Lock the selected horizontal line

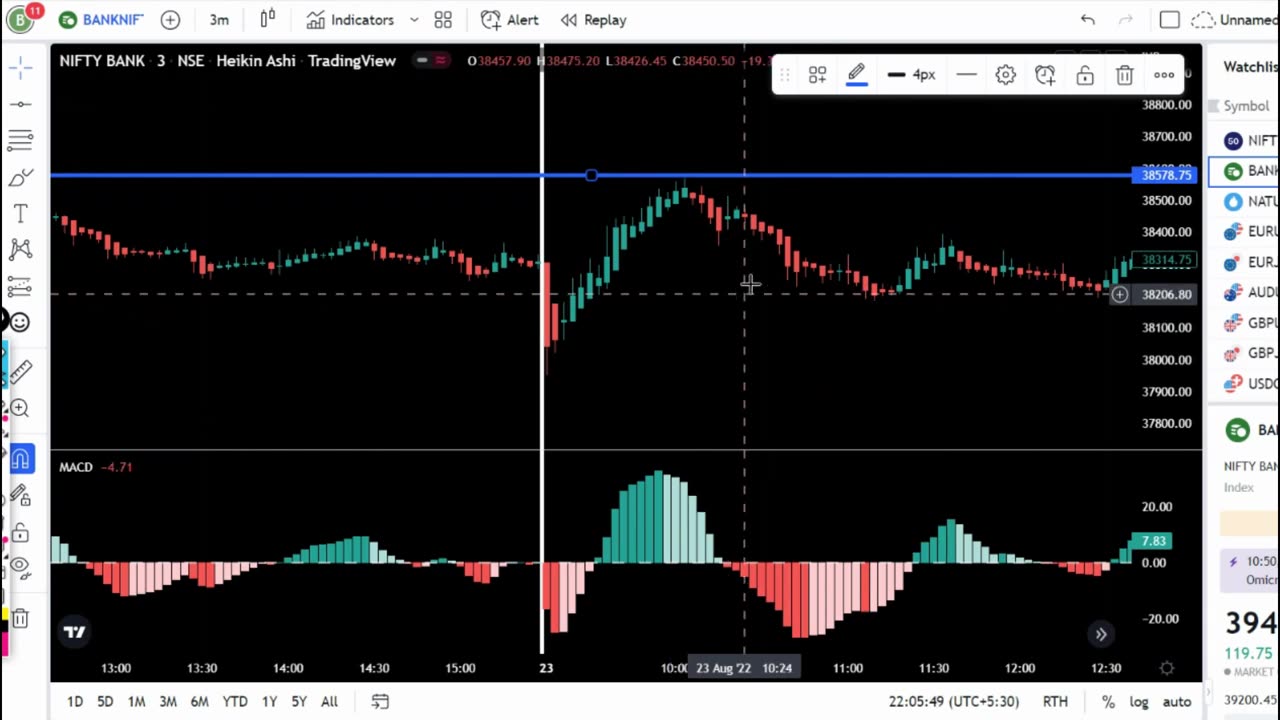click(x=1085, y=75)
